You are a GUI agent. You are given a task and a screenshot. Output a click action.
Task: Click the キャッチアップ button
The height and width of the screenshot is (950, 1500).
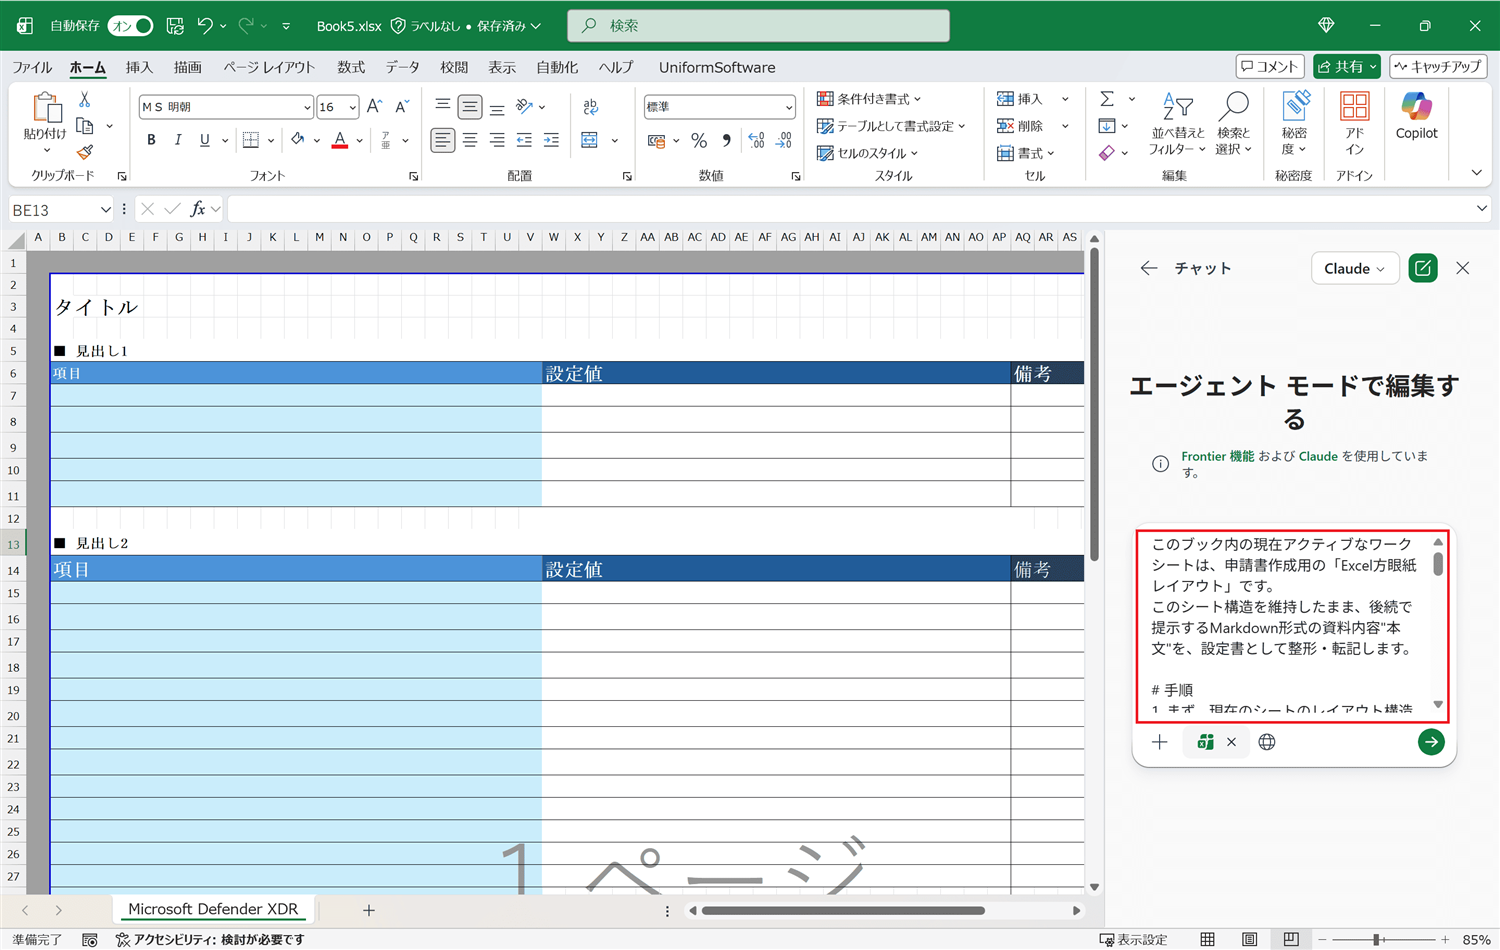click(1438, 67)
